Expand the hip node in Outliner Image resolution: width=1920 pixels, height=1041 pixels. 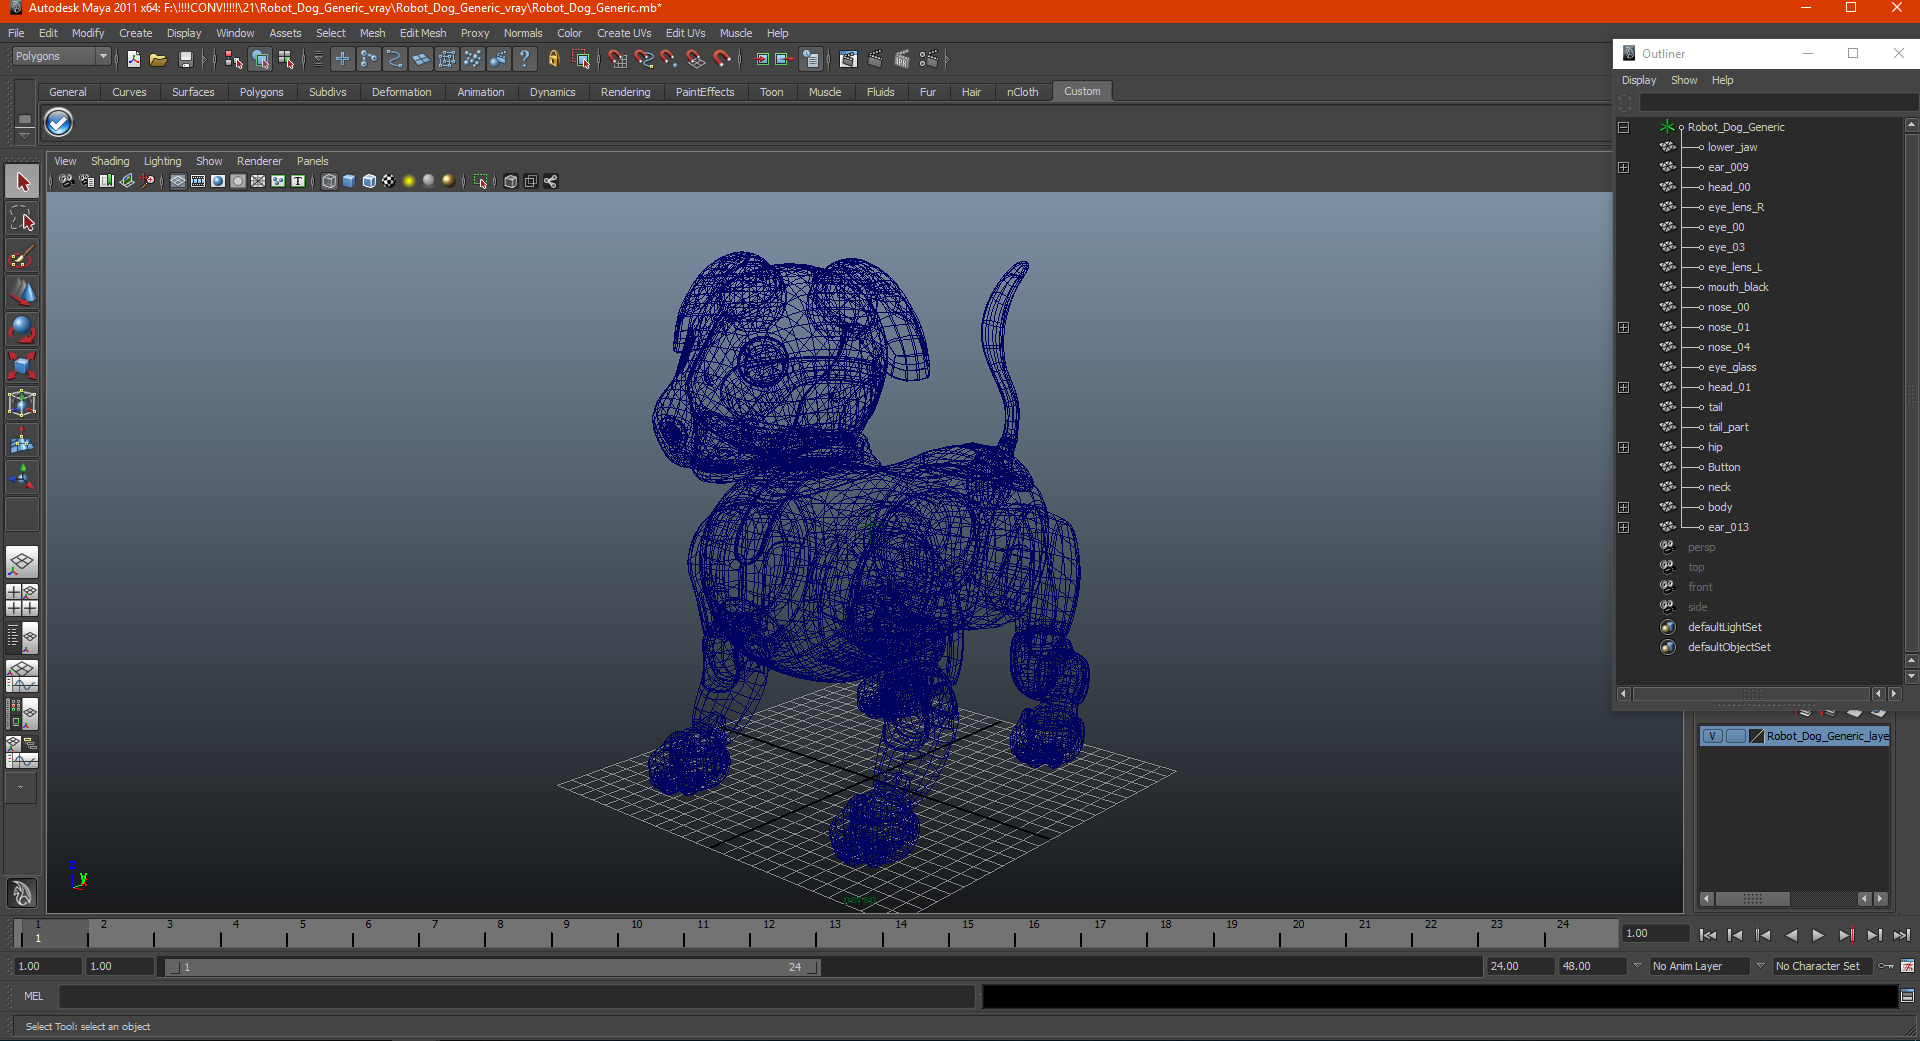point(1623,447)
